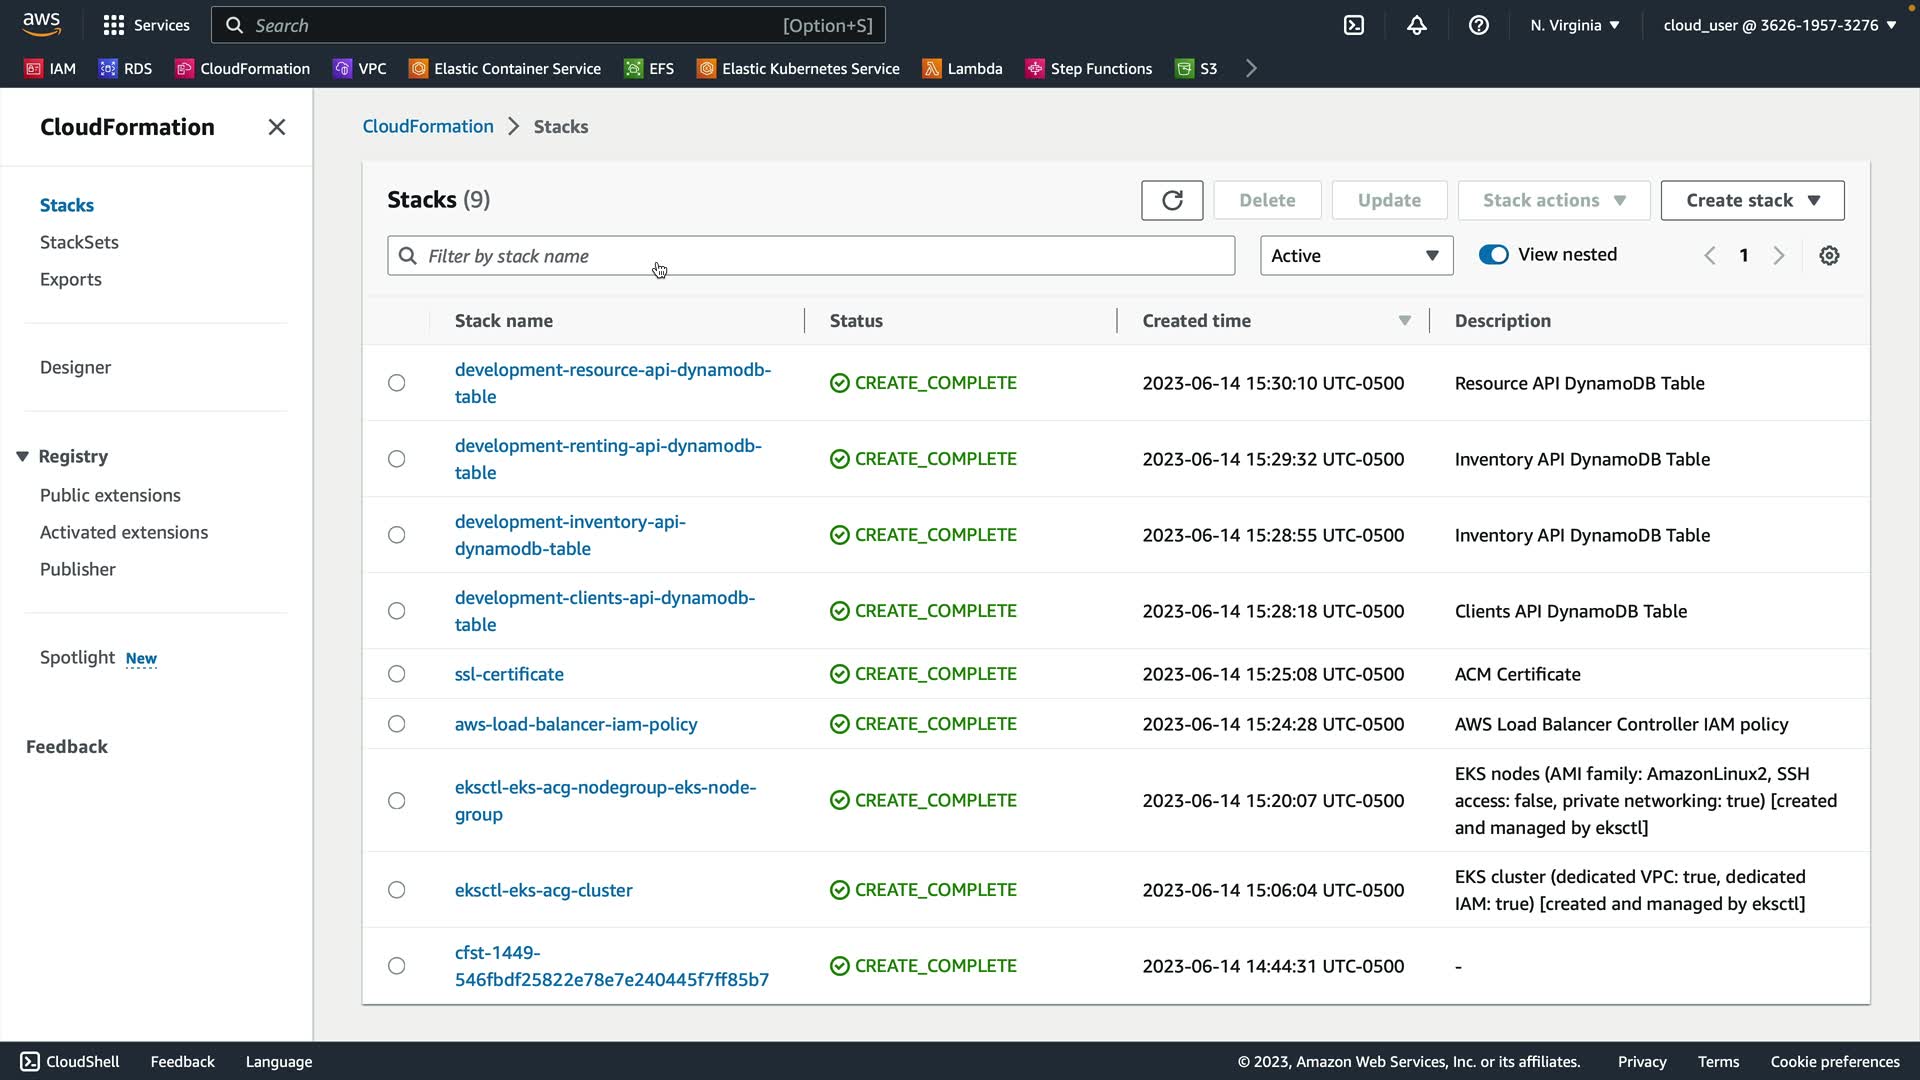Click the Filter by stack name field

810,256
